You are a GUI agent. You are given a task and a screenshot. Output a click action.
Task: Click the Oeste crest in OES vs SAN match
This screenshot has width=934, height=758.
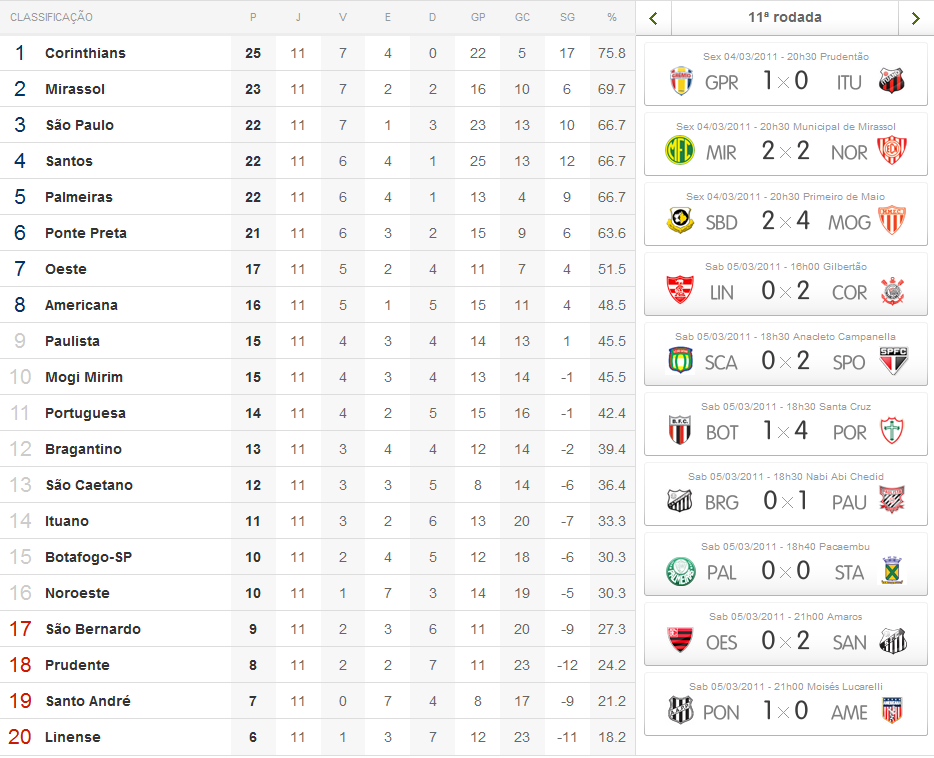click(x=681, y=641)
